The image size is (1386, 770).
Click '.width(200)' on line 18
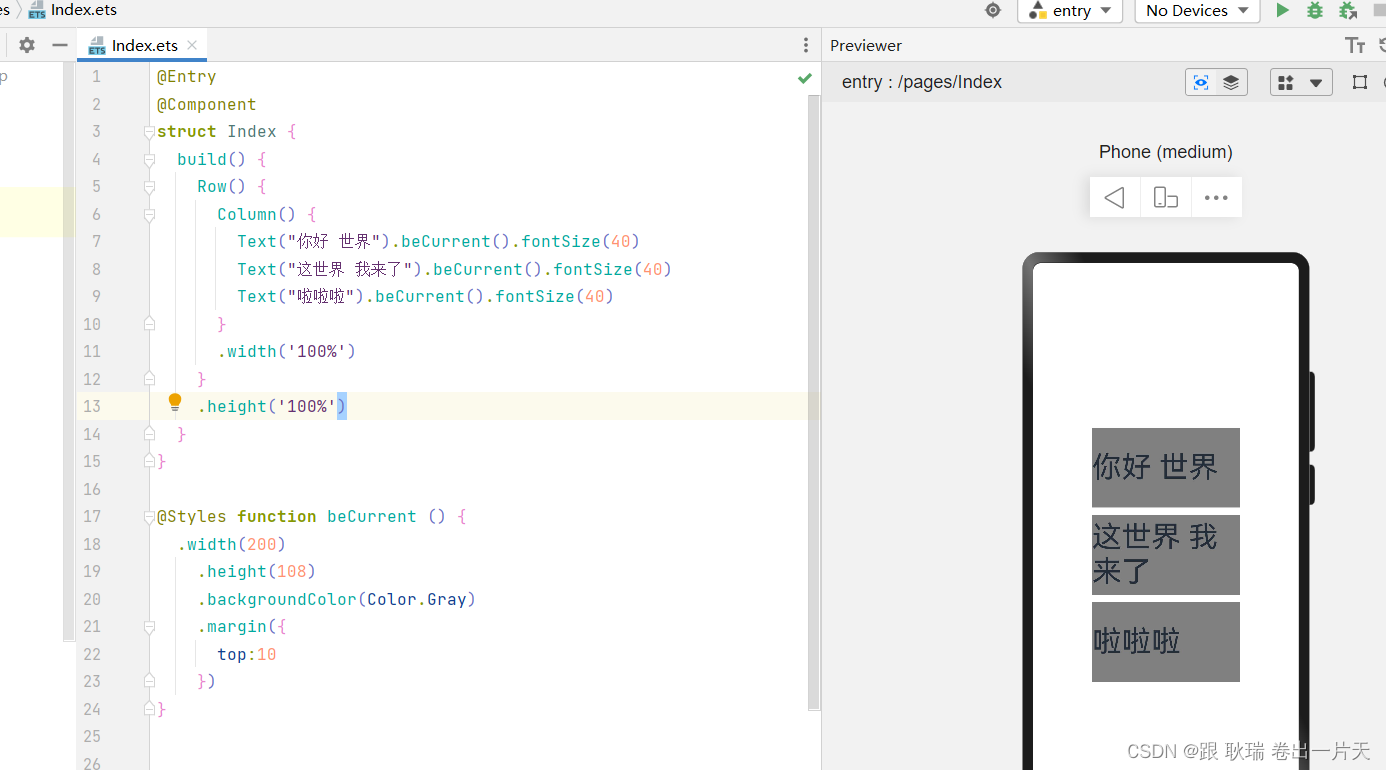(232, 544)
